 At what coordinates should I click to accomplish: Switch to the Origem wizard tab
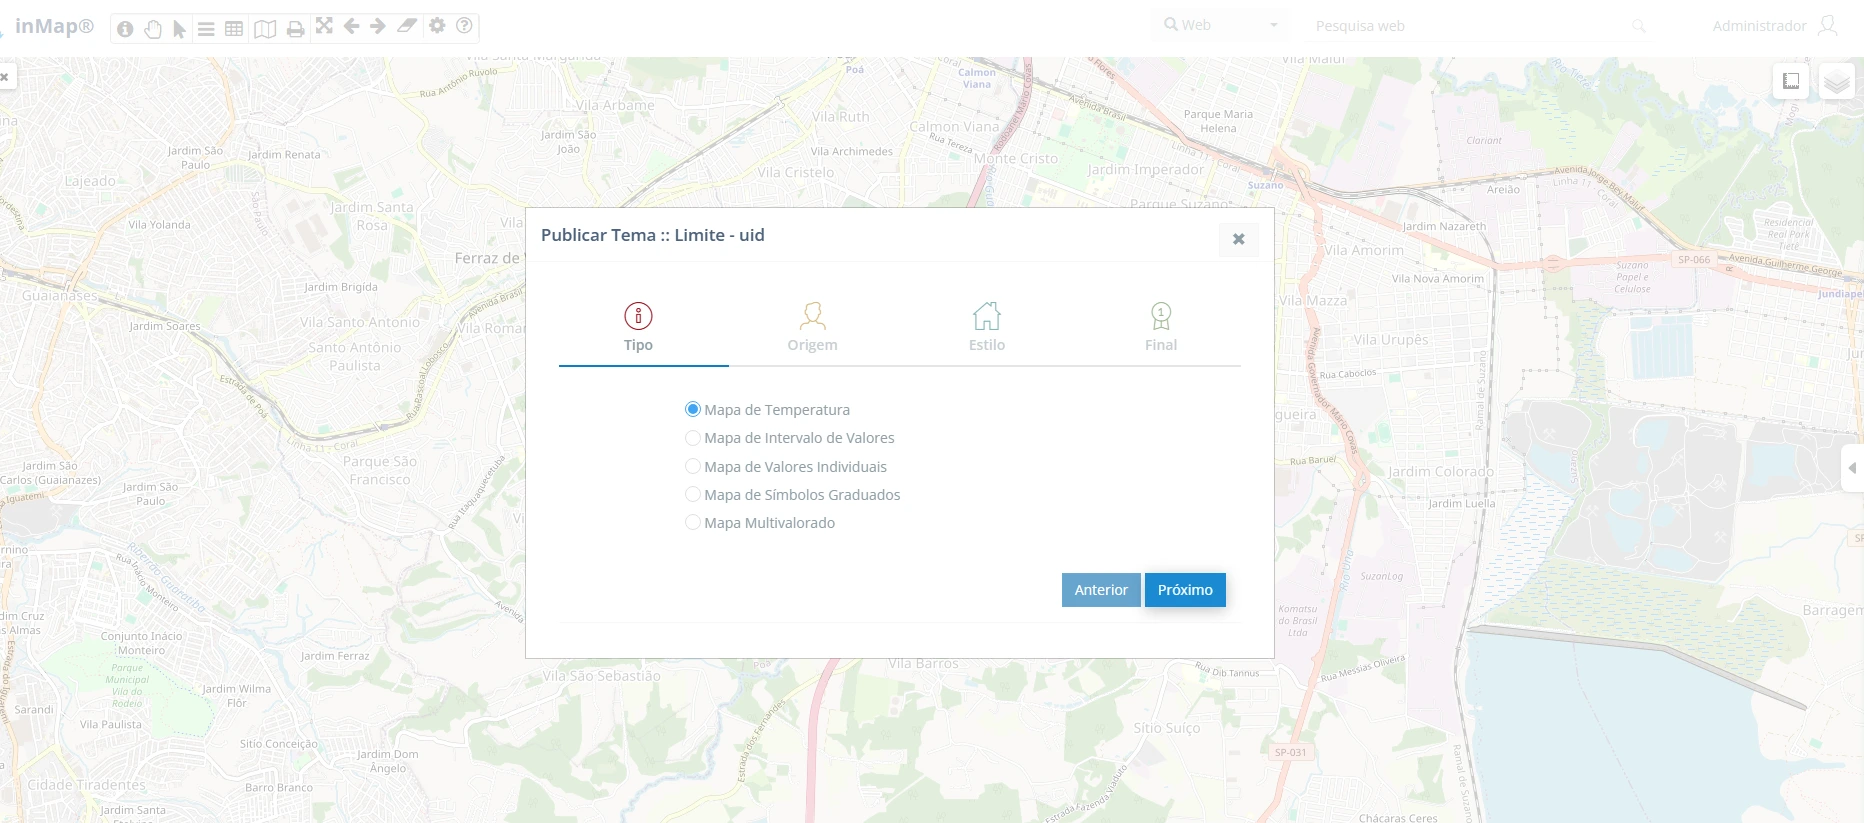(812, 328)
